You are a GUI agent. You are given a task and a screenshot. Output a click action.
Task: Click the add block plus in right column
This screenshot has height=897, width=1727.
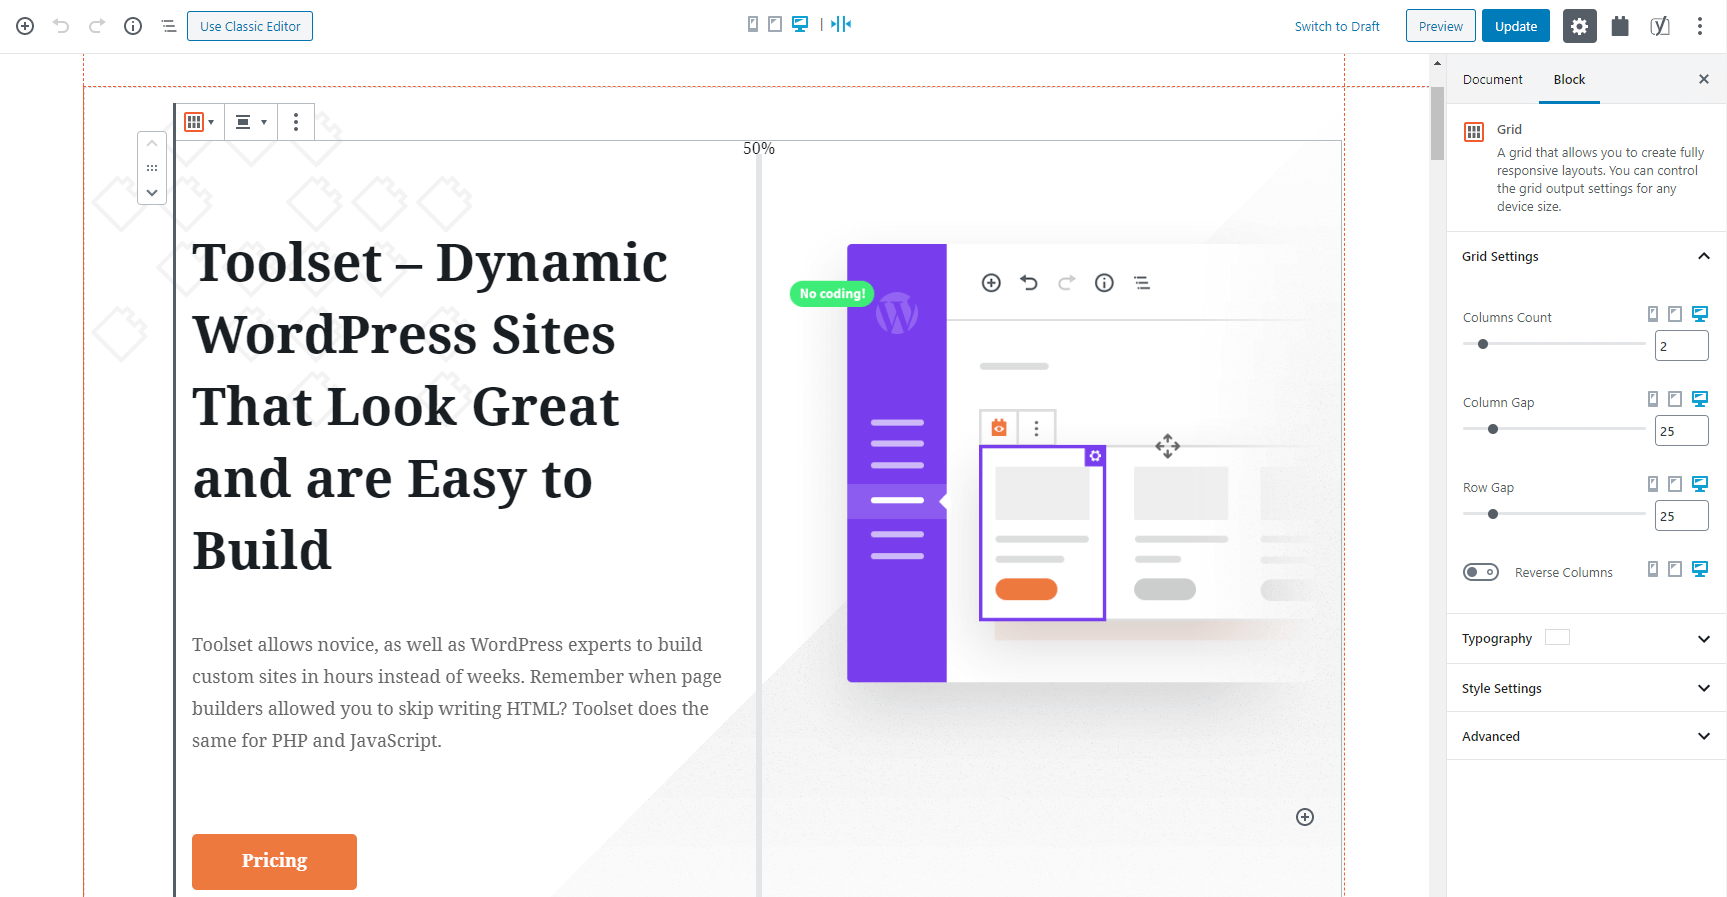[x=1305, y=817]
